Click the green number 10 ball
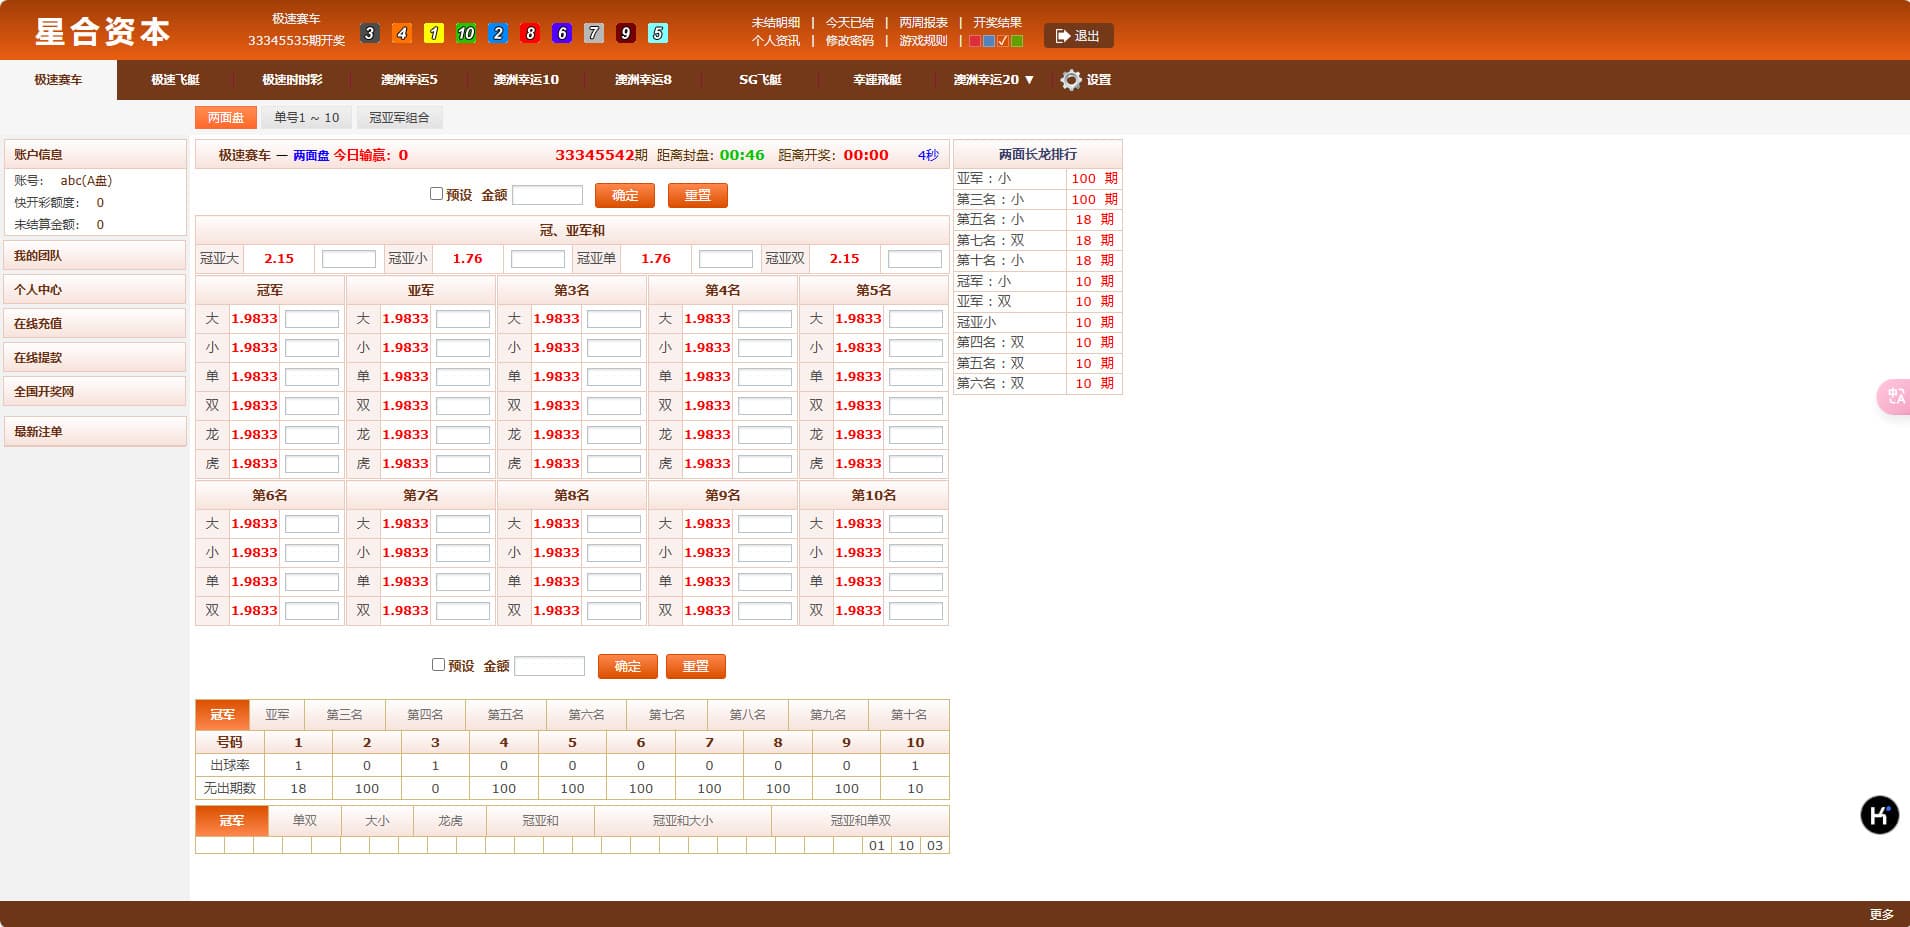The height and width of the screenshot is (927, 1910). tap(465, 33)
